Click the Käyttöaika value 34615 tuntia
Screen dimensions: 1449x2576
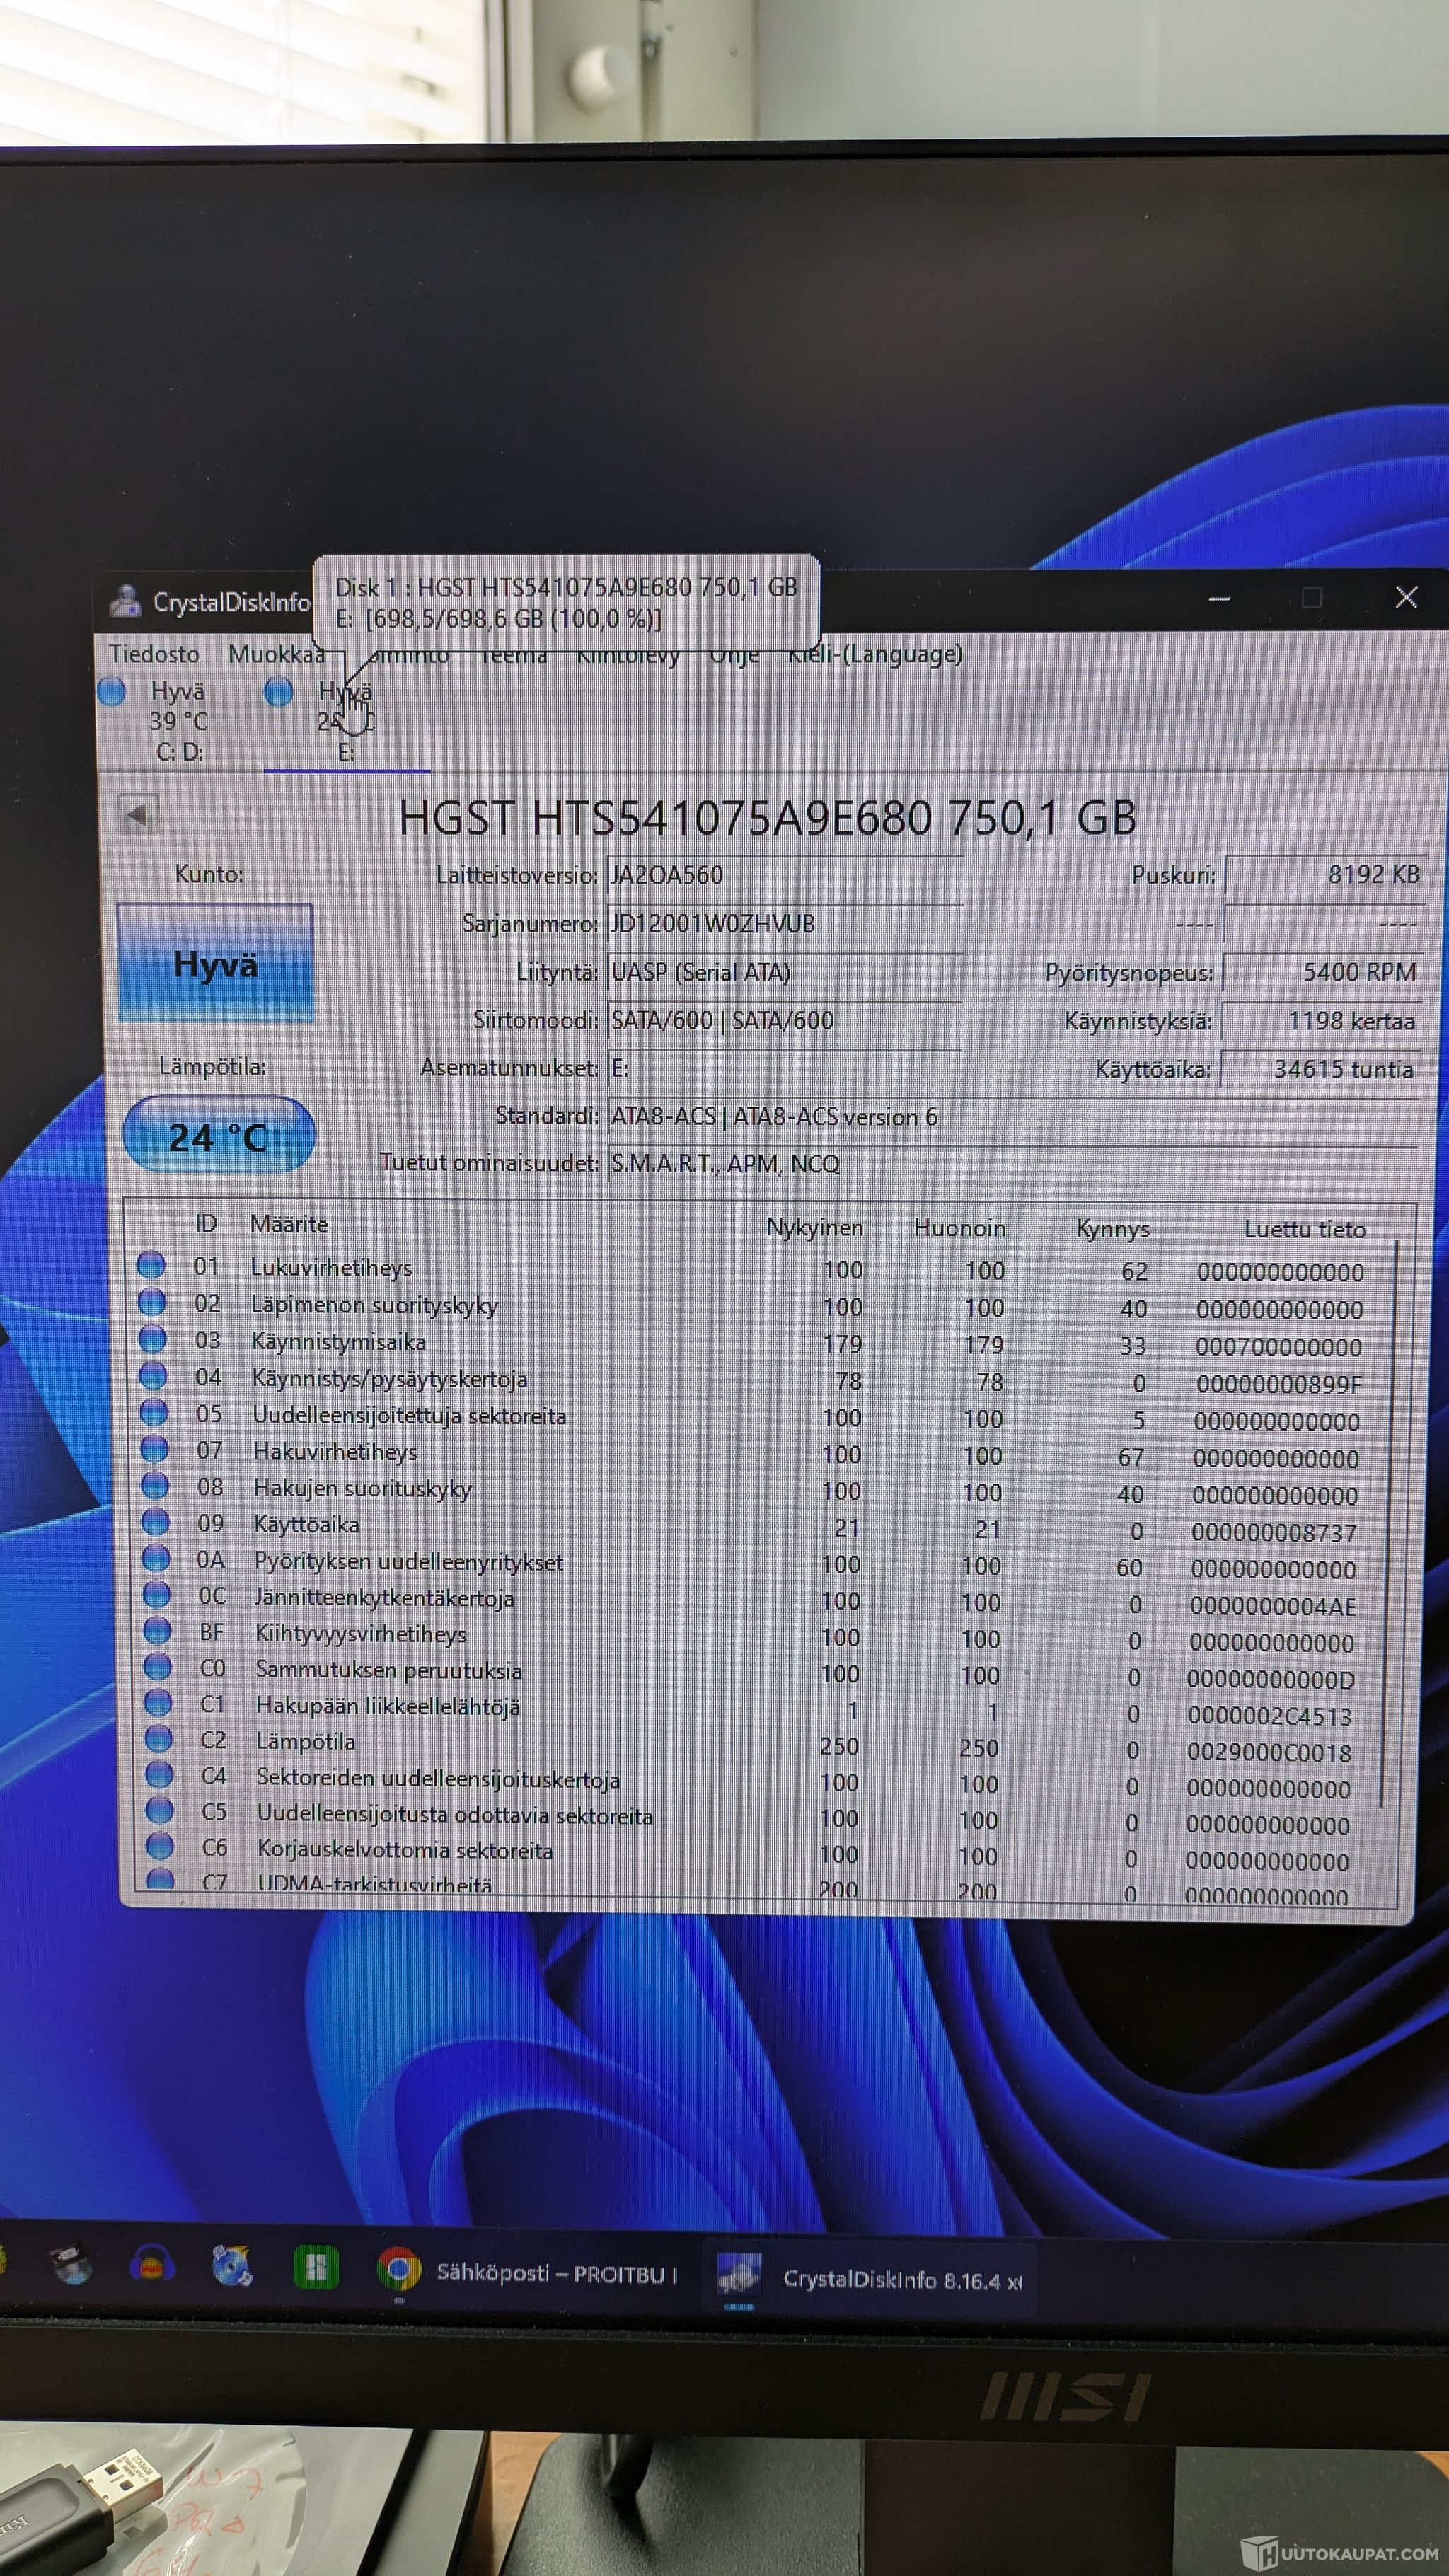click(x=1319, y=1069)
